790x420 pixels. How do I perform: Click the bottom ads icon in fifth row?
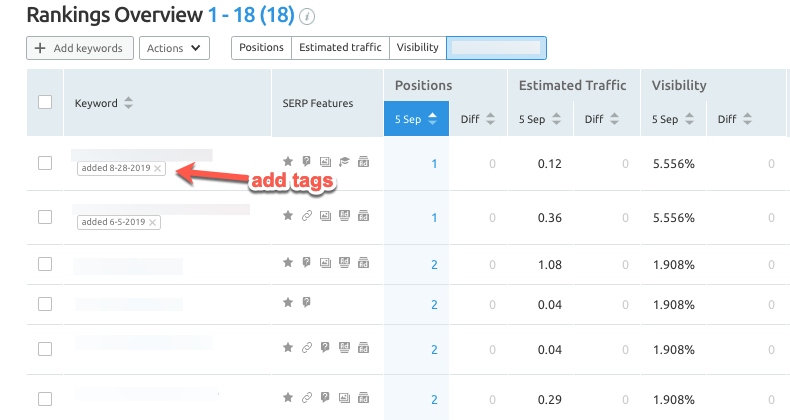pos(363,349)
